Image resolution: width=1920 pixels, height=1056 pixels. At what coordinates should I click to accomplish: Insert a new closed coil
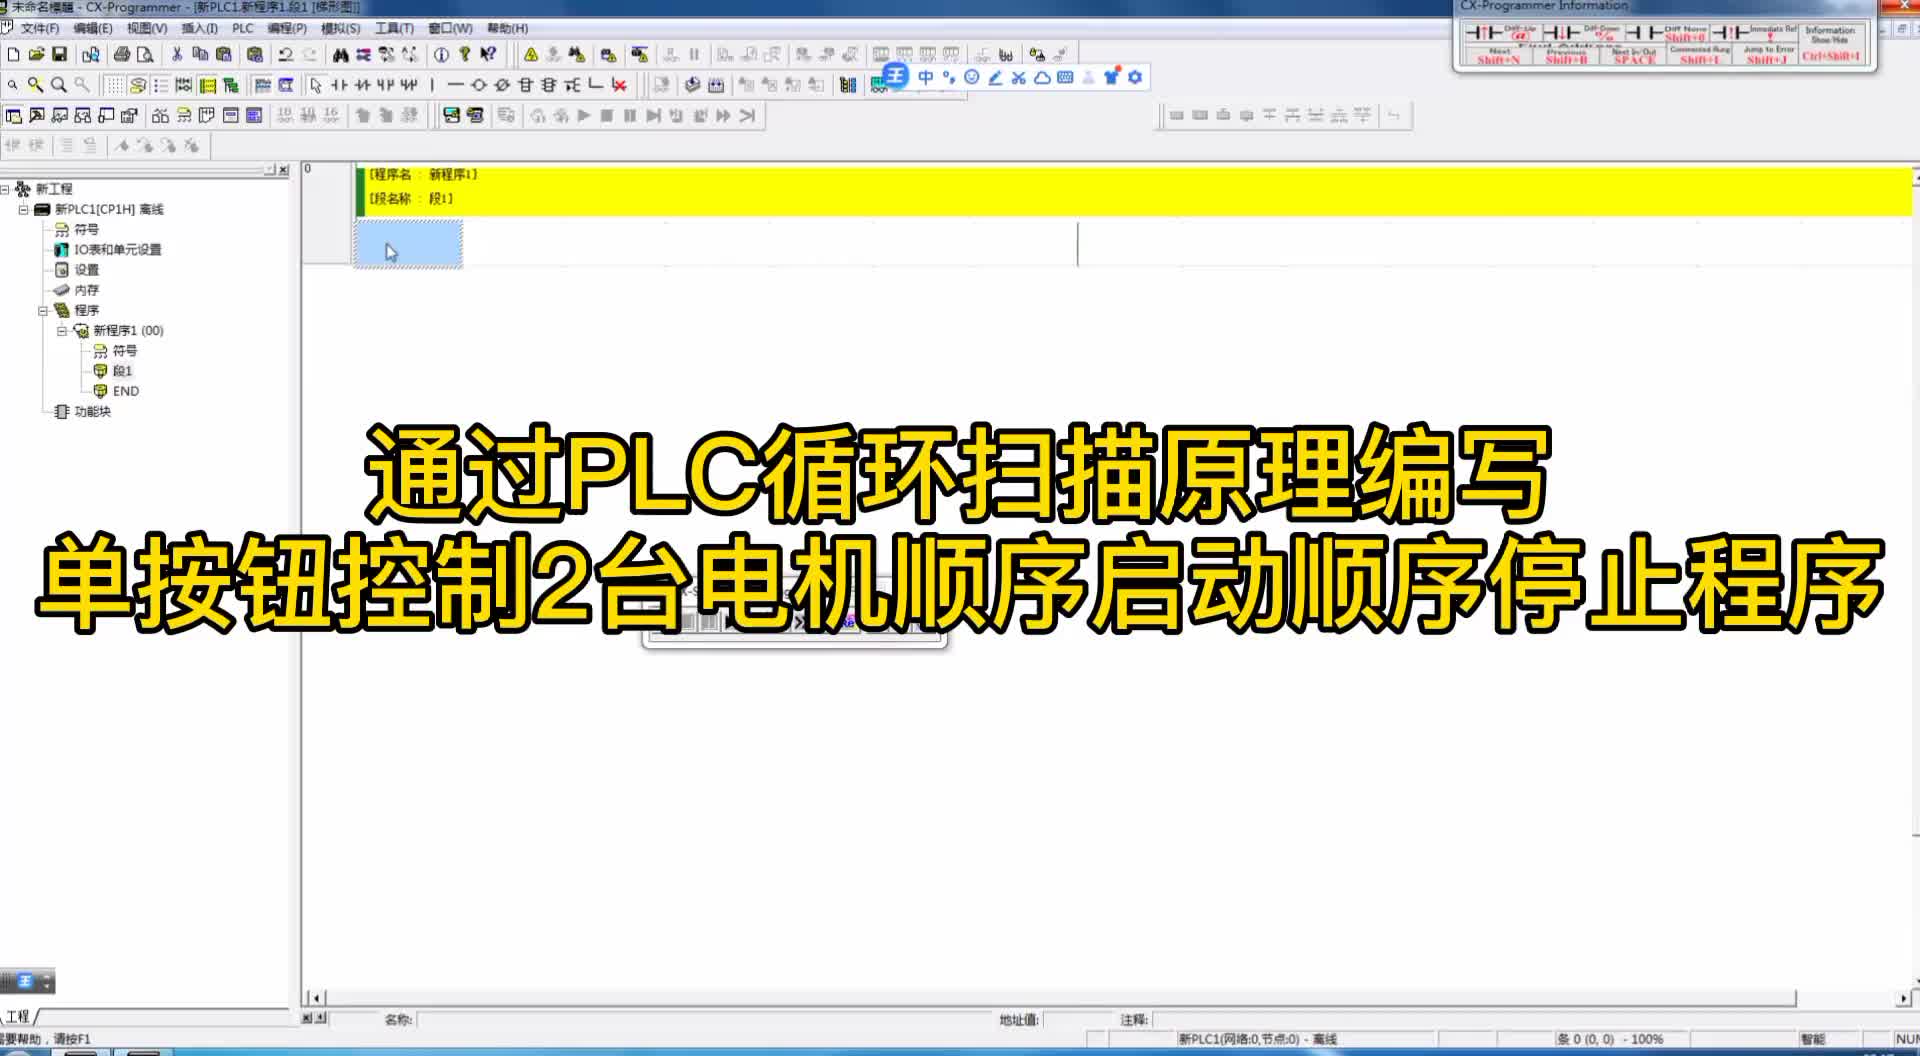[x=502, y=85]
